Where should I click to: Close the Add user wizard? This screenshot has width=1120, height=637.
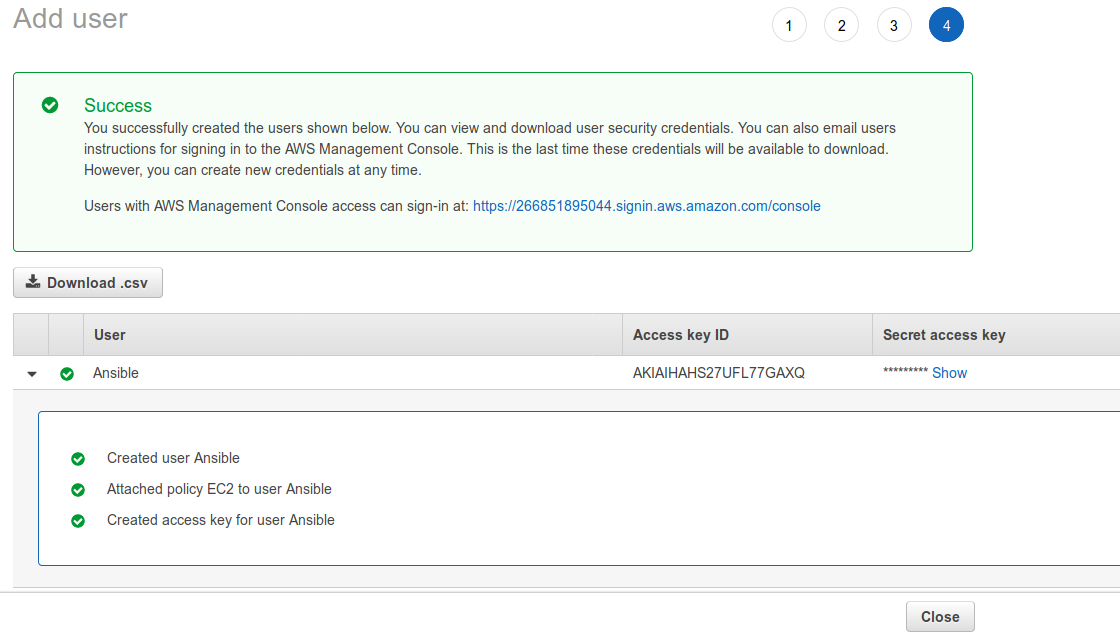(939, 617)
